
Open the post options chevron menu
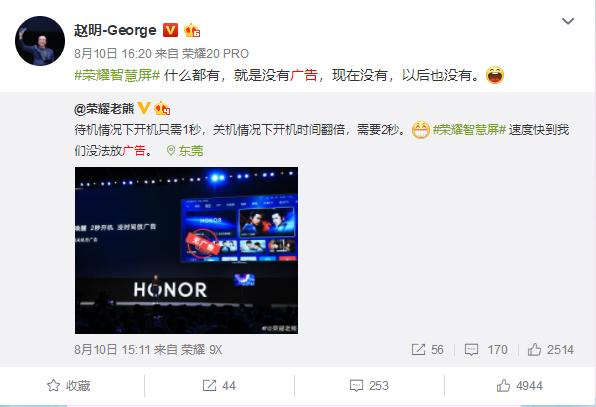coord(568,21)
